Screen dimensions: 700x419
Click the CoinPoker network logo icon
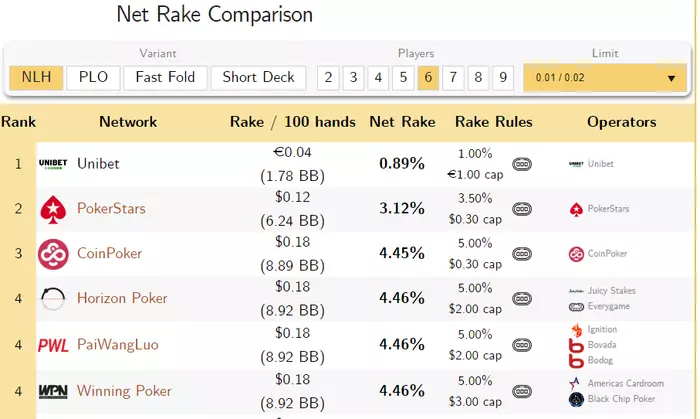click(52, 254)
